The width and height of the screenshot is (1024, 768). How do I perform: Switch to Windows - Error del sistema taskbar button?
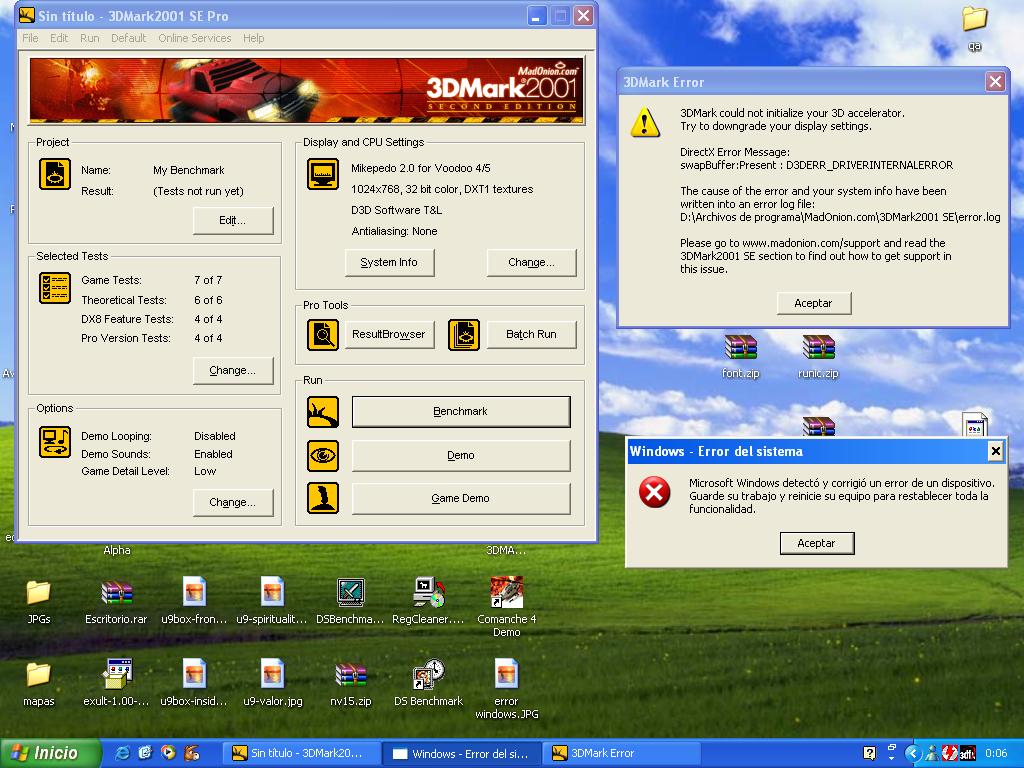click(x=461, y=754)
